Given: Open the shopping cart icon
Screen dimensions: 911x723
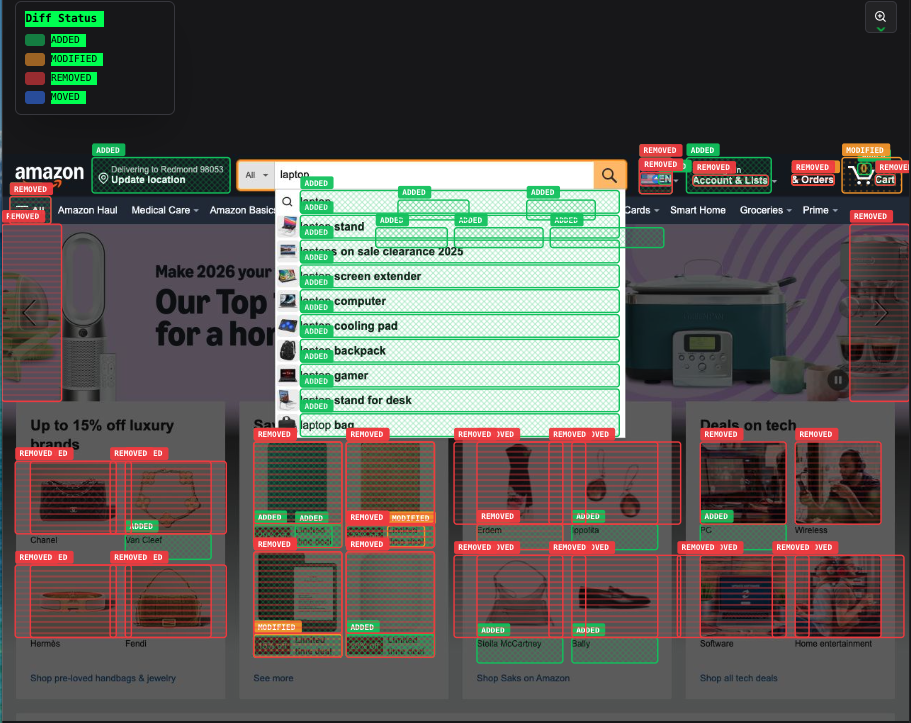Looking at the screenshot, I should click(859, 176).
